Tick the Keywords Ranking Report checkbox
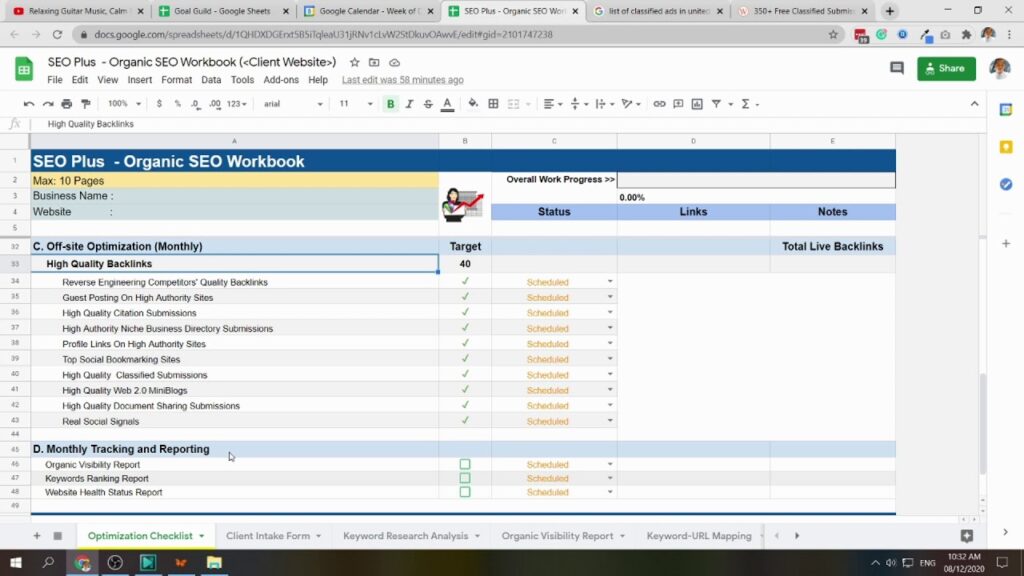The width and height of the screenshot is (1024, 576). [465, 478]
